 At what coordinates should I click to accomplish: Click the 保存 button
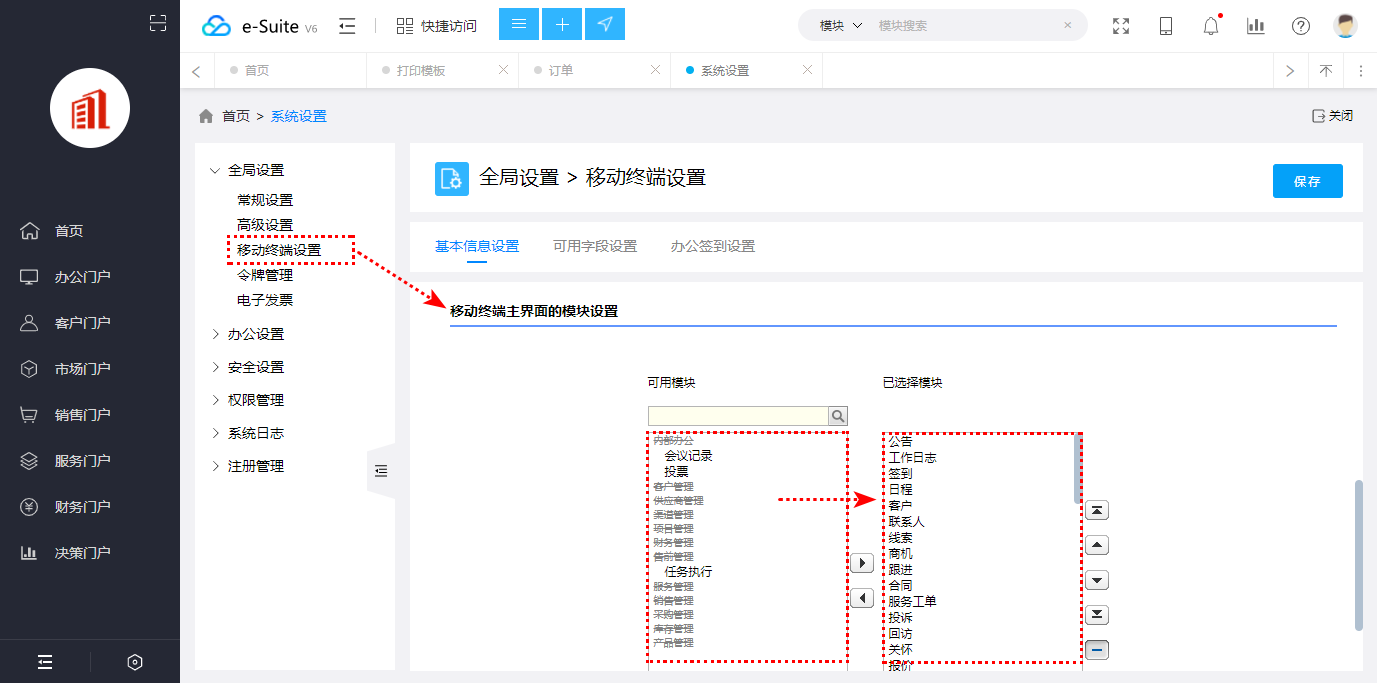[x=1307, y=180]
